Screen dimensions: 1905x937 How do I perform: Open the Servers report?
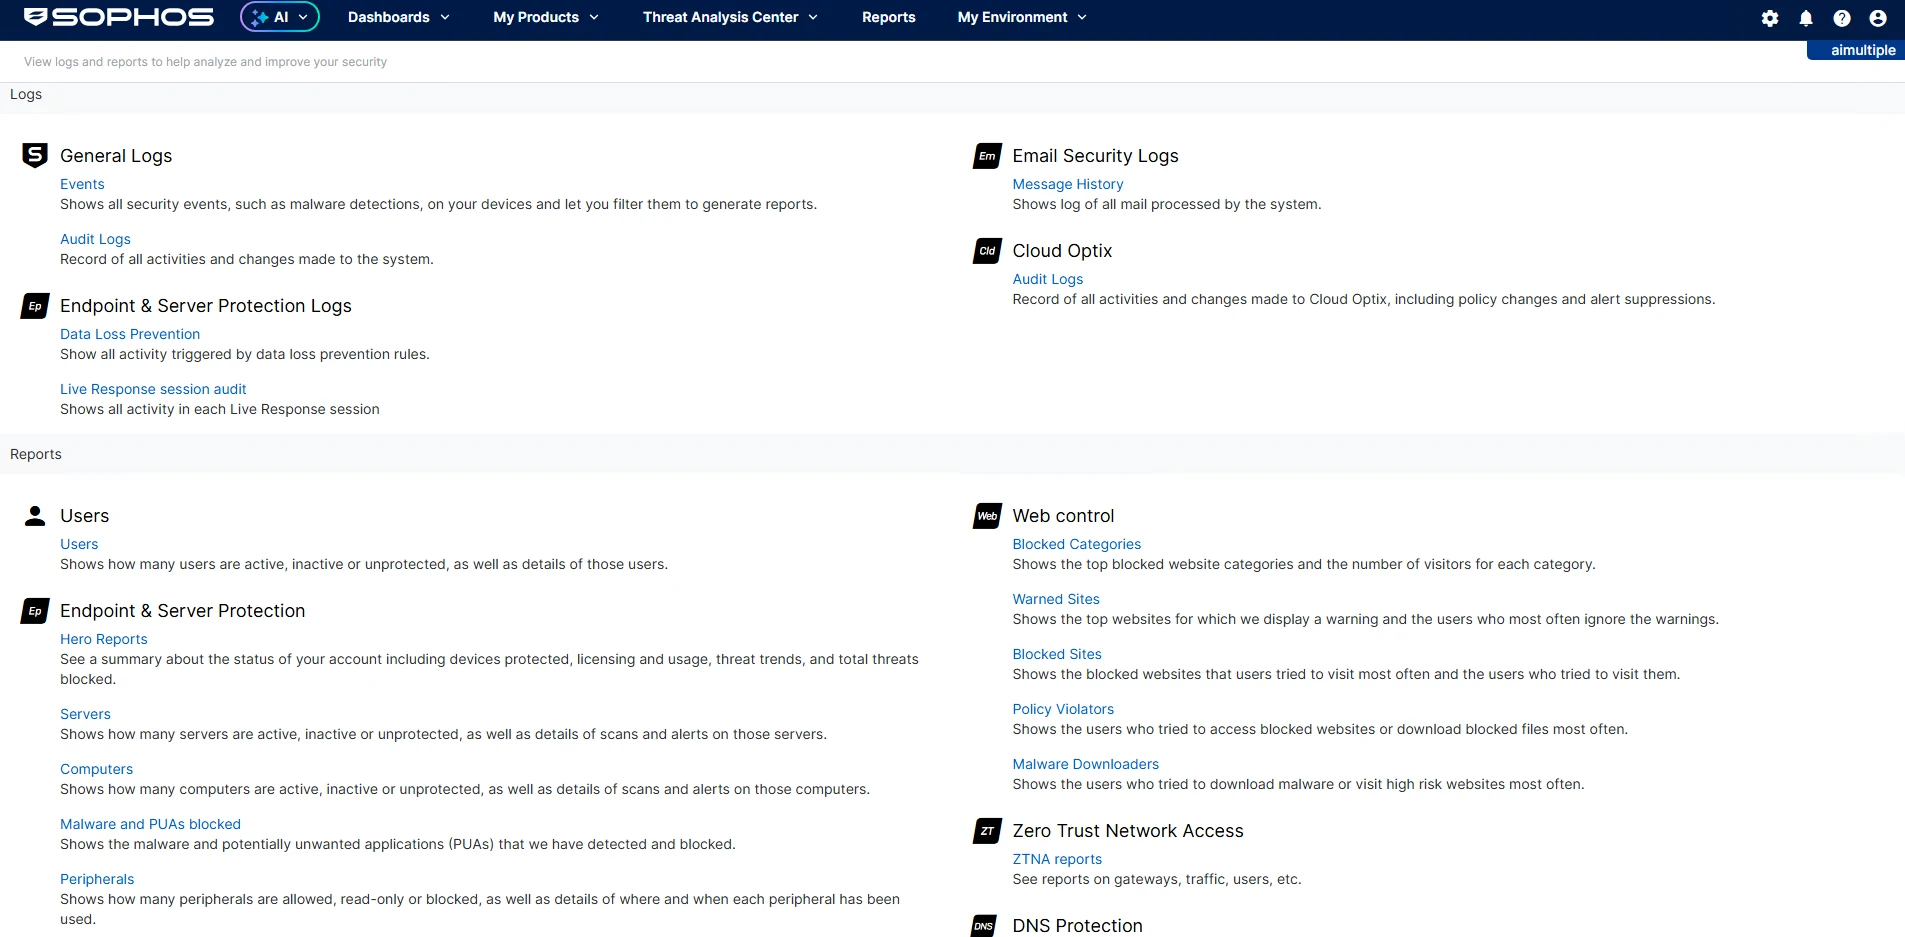[x=85, y=714]
